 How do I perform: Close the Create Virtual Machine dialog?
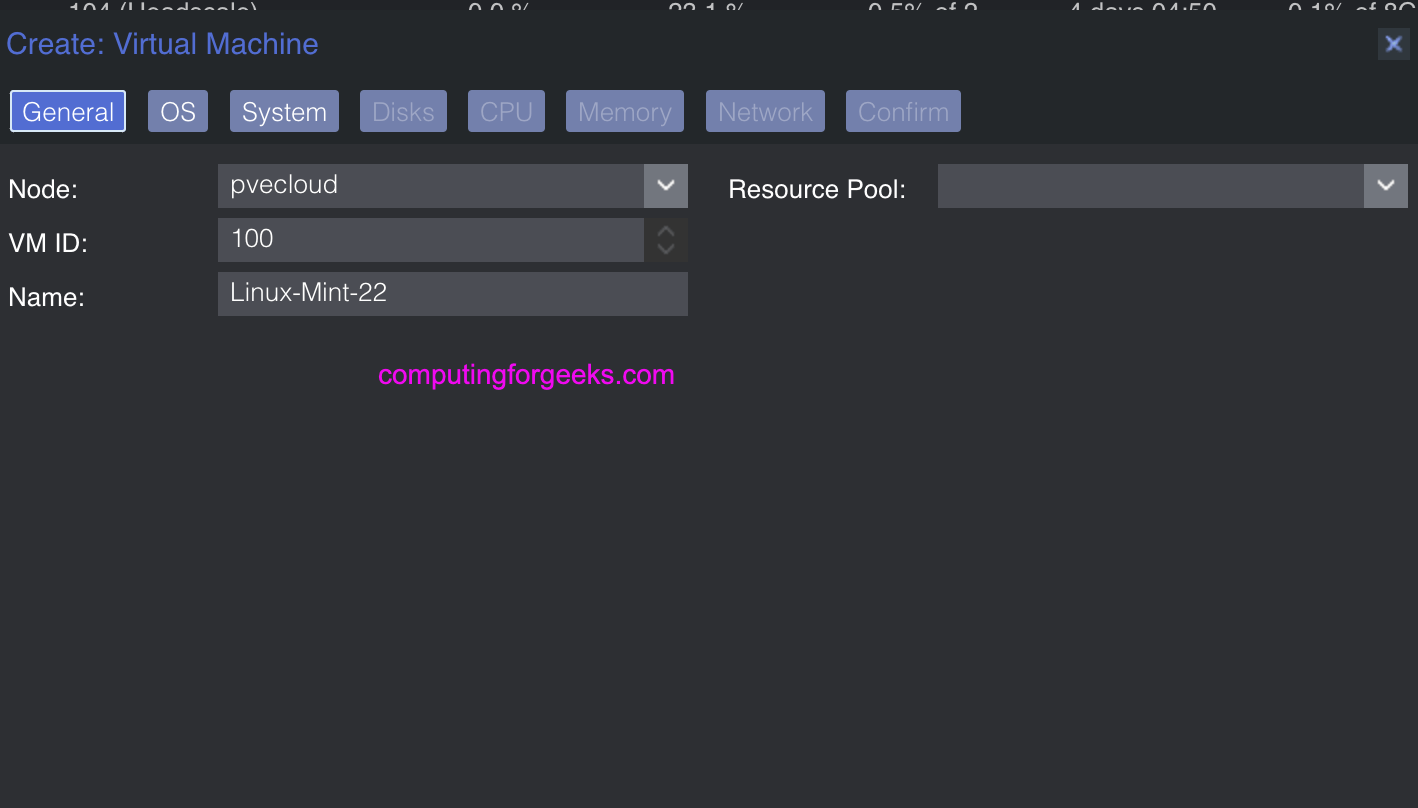click(1393, 44)
